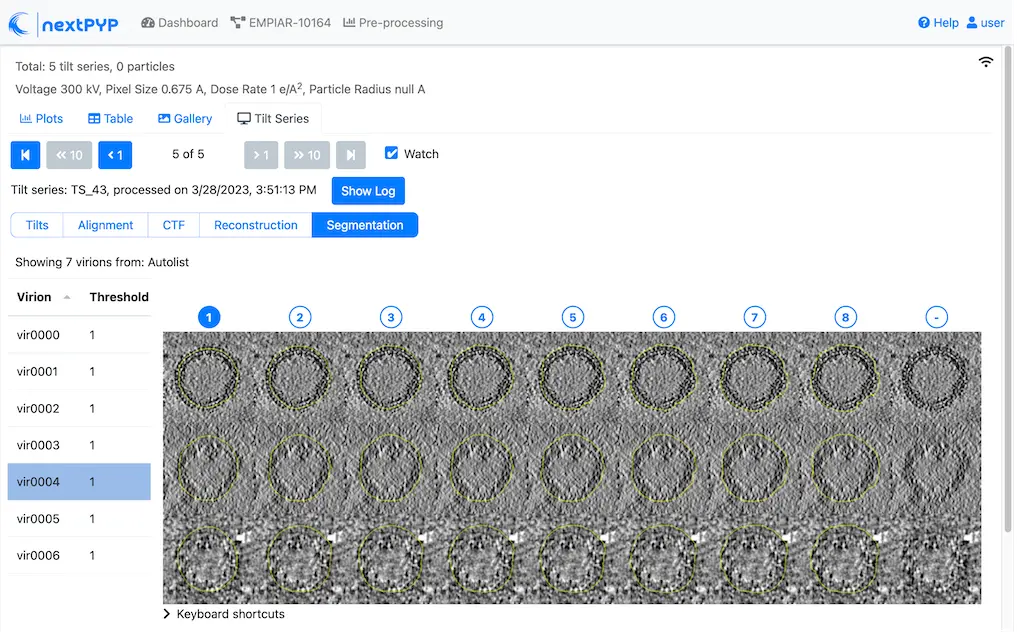Click the Show Log button

point(368,191)
